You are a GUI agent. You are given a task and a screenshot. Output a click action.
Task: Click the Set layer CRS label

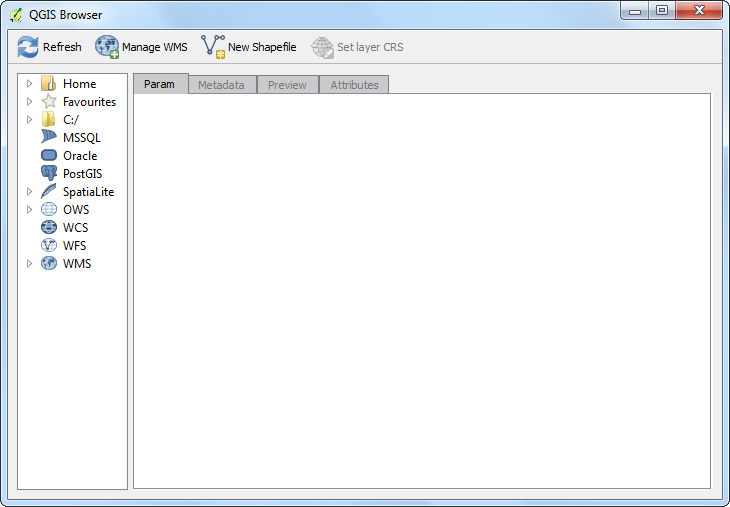tap(370, 47)
